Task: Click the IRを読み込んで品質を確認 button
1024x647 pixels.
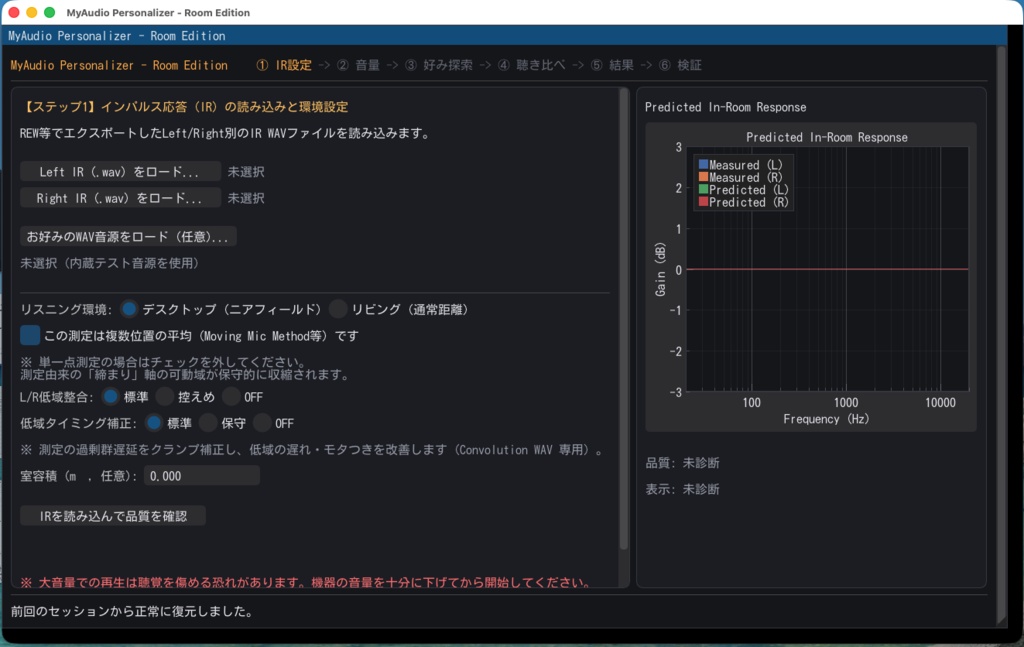Action: click(x=113, y=516)
